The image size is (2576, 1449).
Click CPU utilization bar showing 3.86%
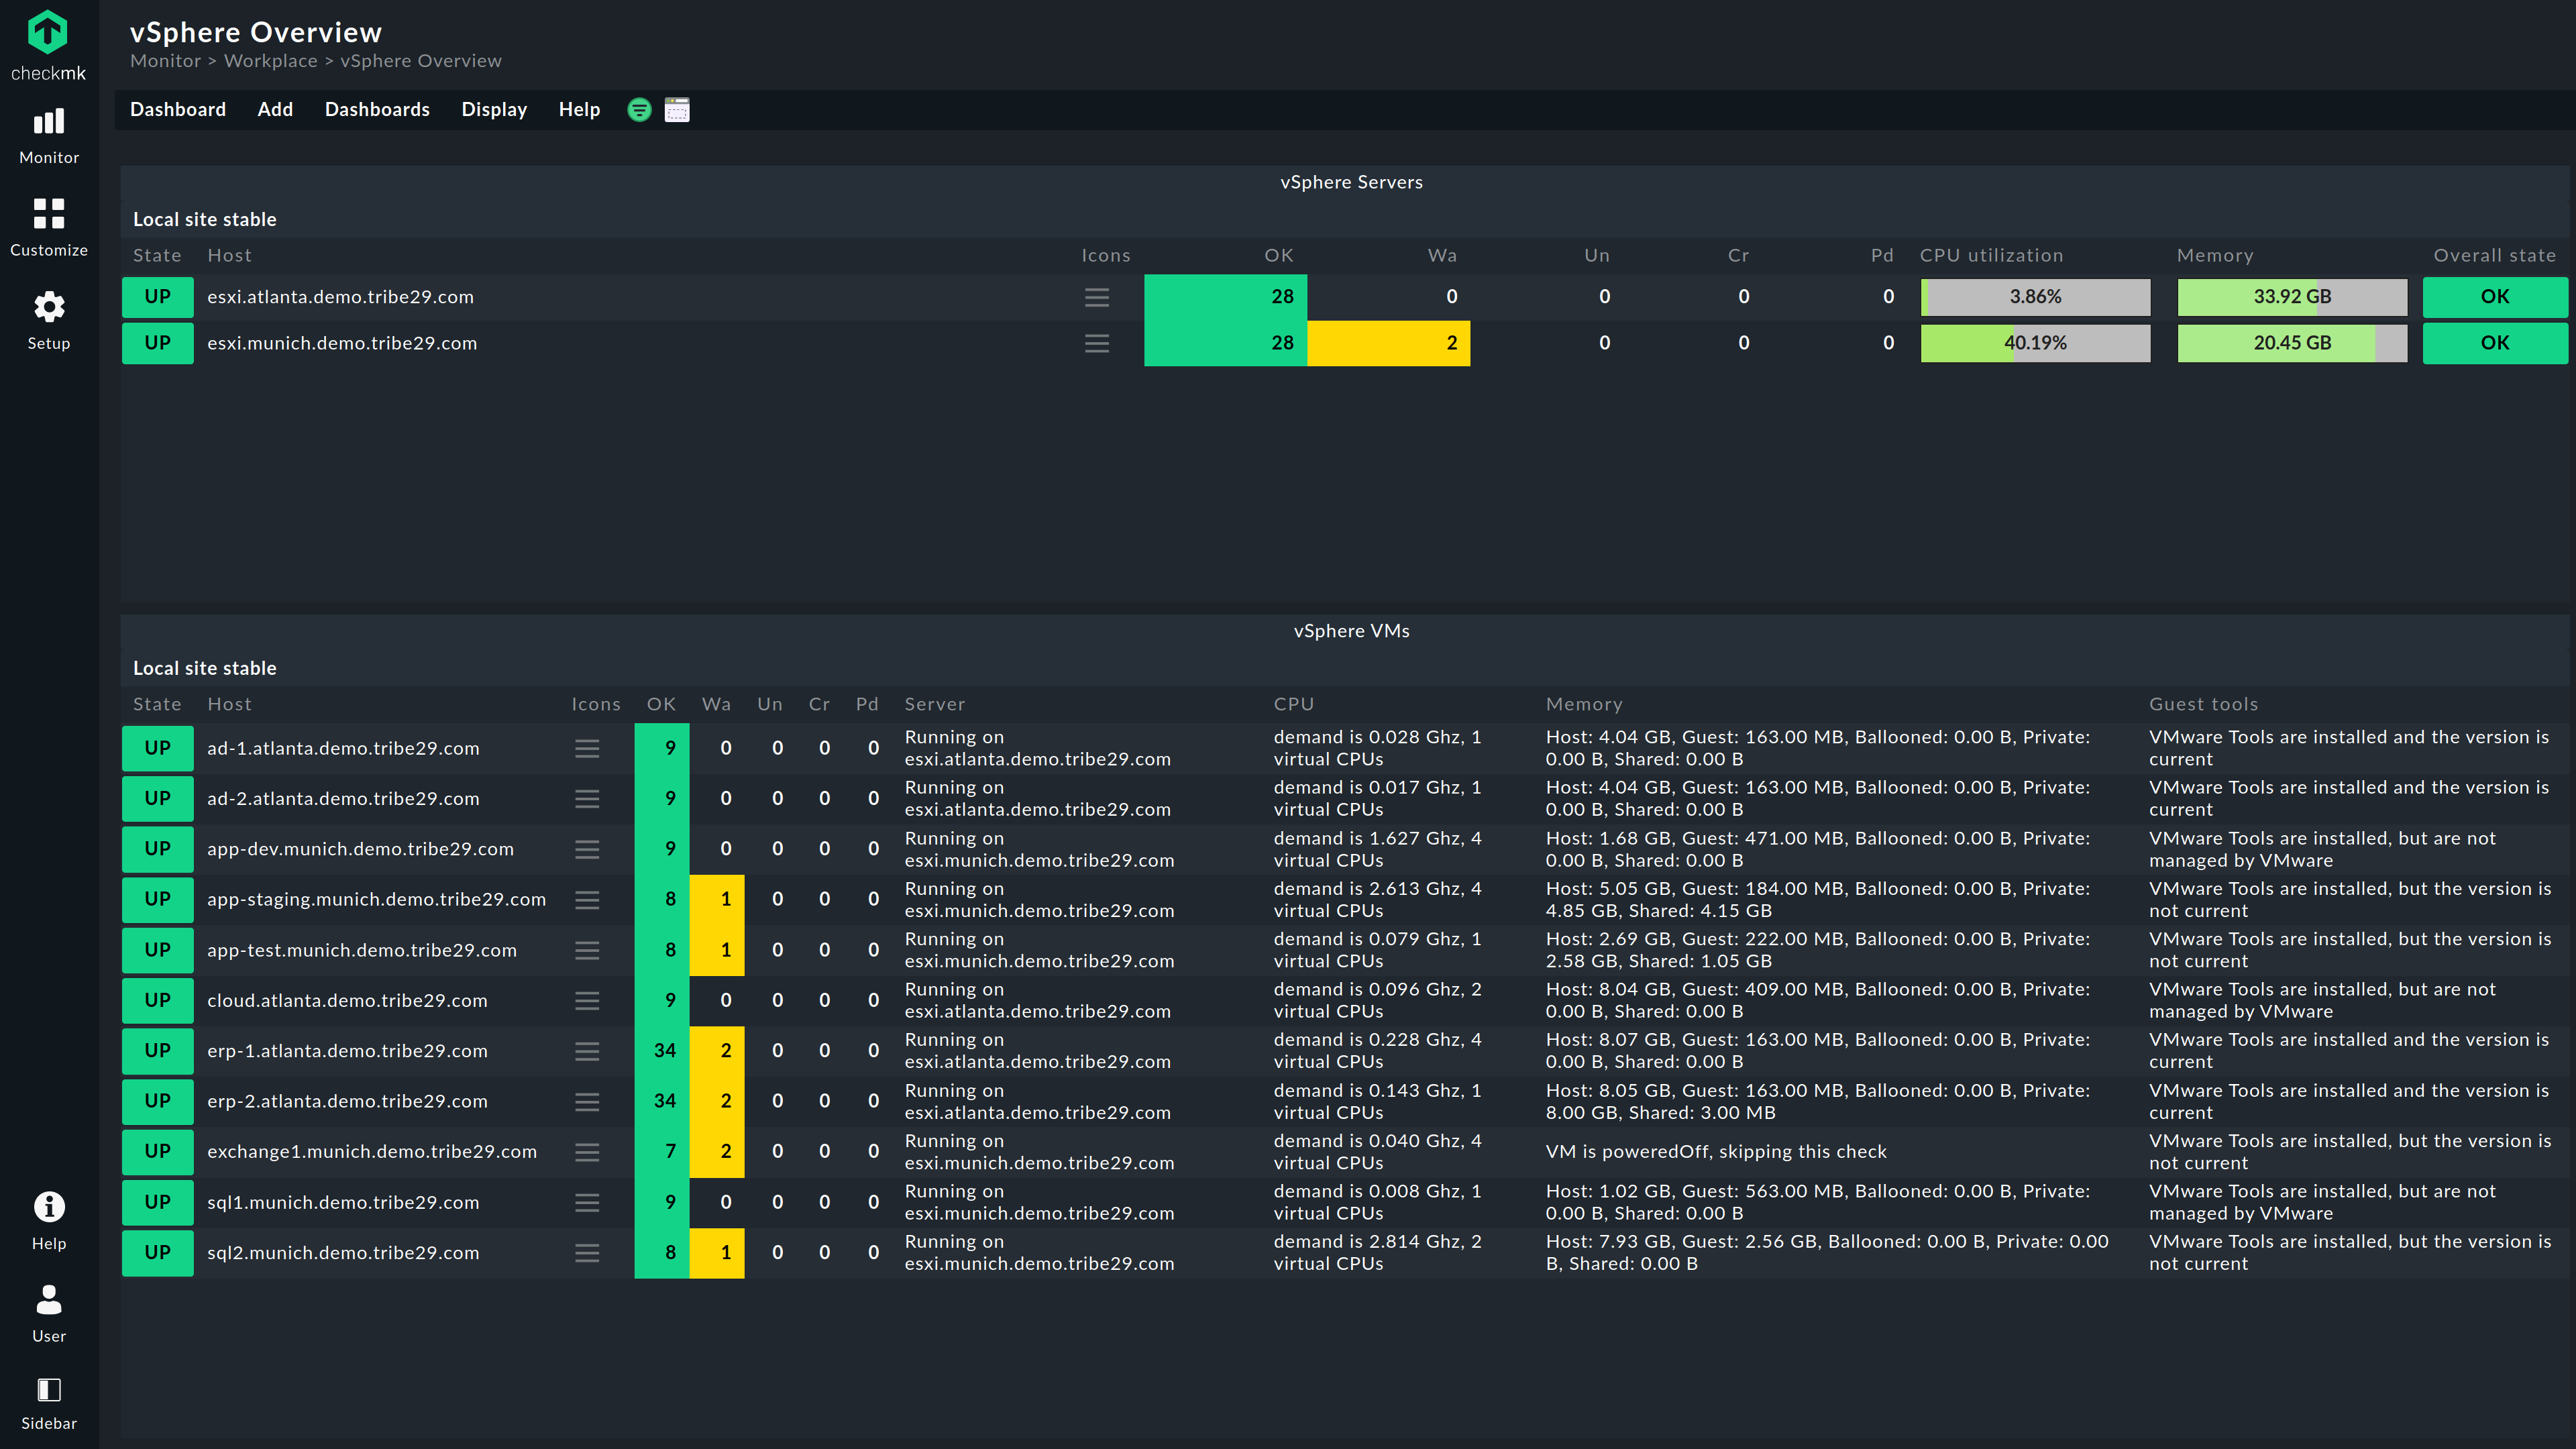[x=2035, y=297]
